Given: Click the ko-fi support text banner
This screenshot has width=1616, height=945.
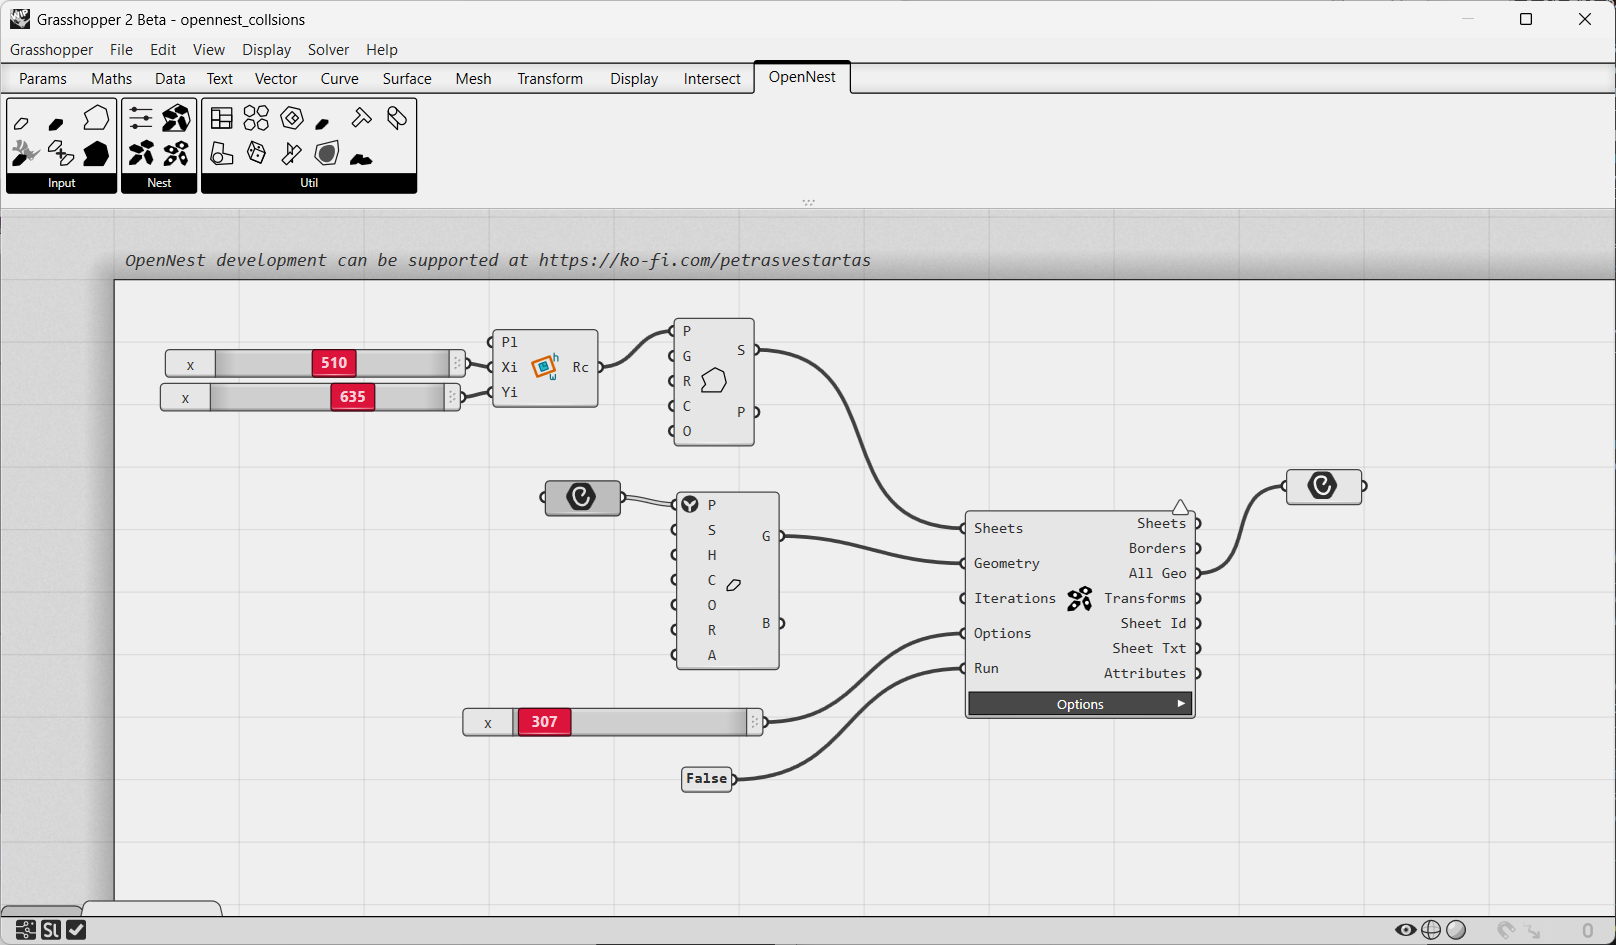Looking at the screenshot, I should pos(498,260).
